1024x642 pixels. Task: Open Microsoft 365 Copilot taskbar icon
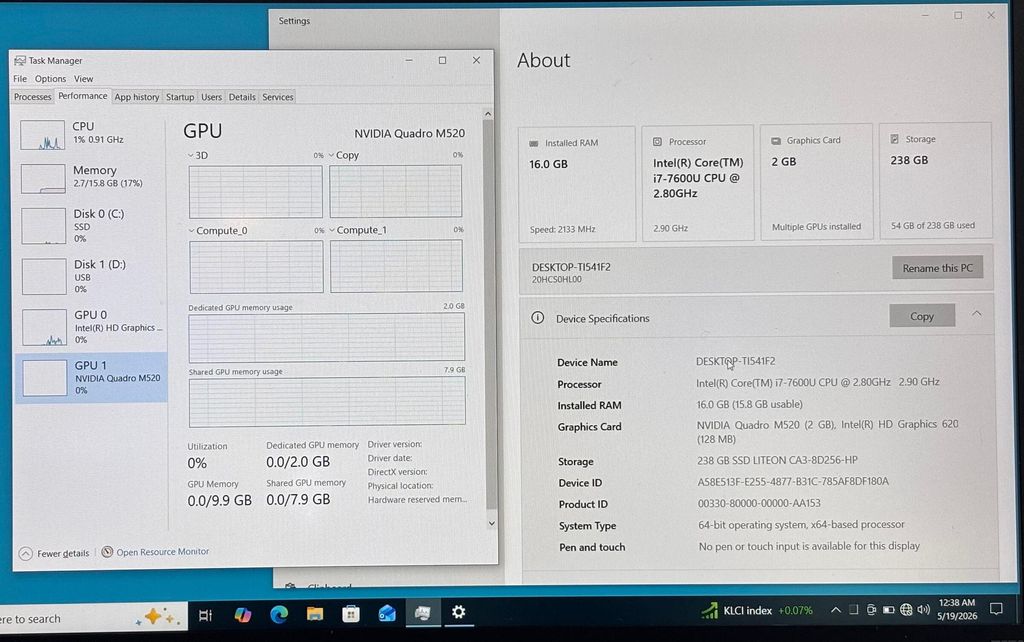pos(243,615)
